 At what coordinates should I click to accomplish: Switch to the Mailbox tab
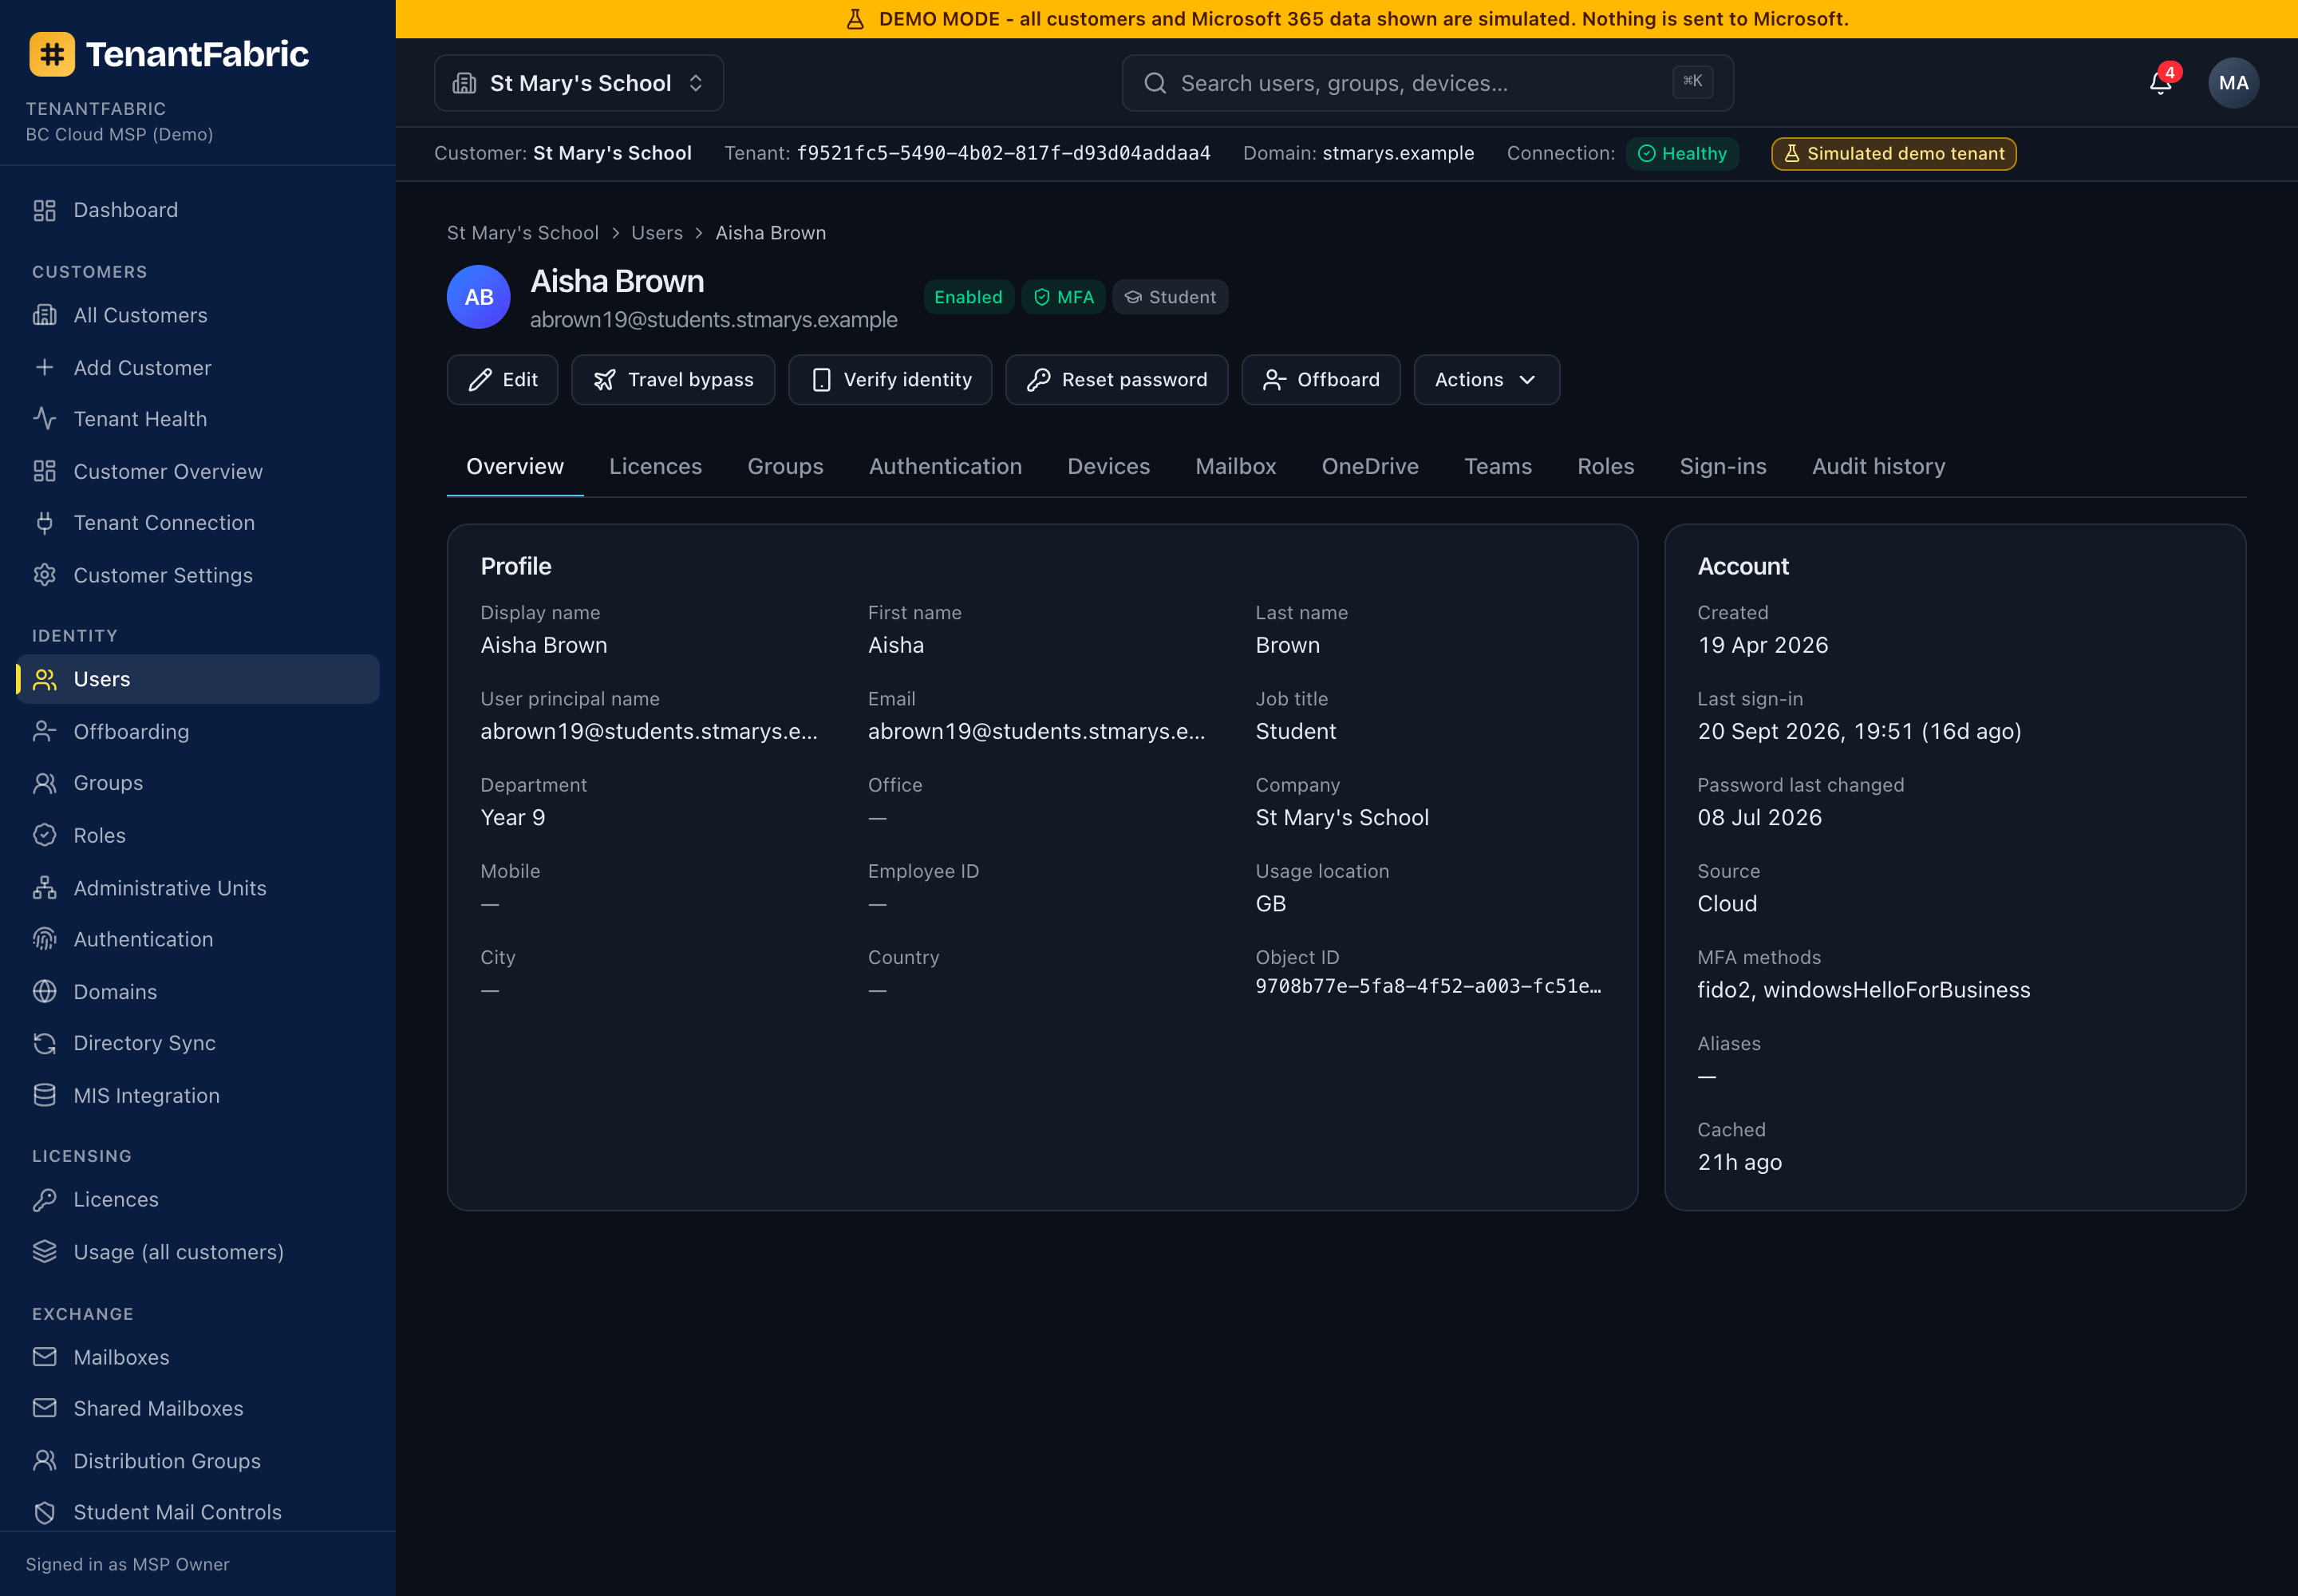1235,467
